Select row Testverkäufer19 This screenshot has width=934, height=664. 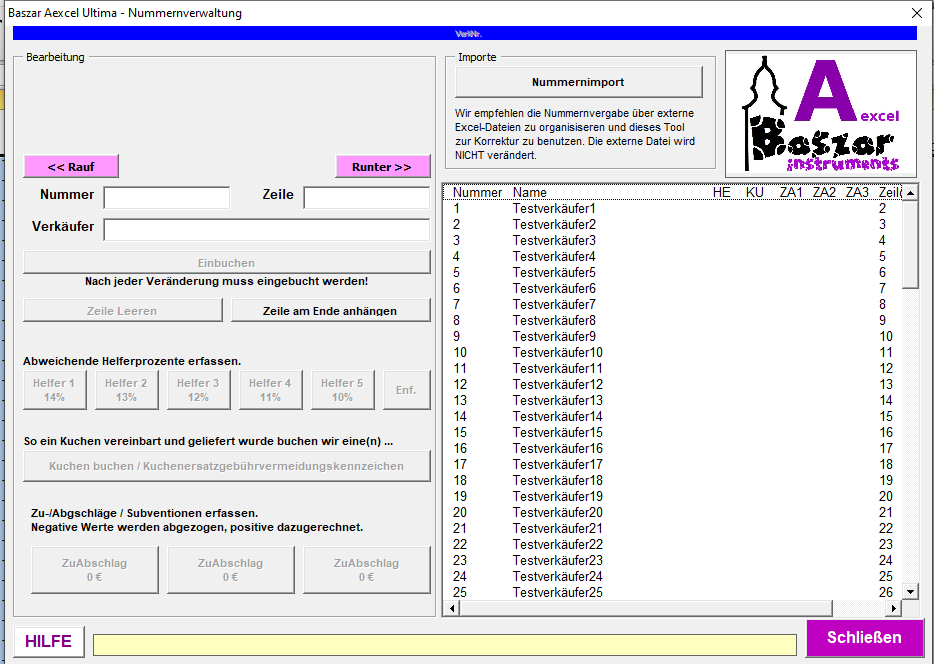(673, 497)
